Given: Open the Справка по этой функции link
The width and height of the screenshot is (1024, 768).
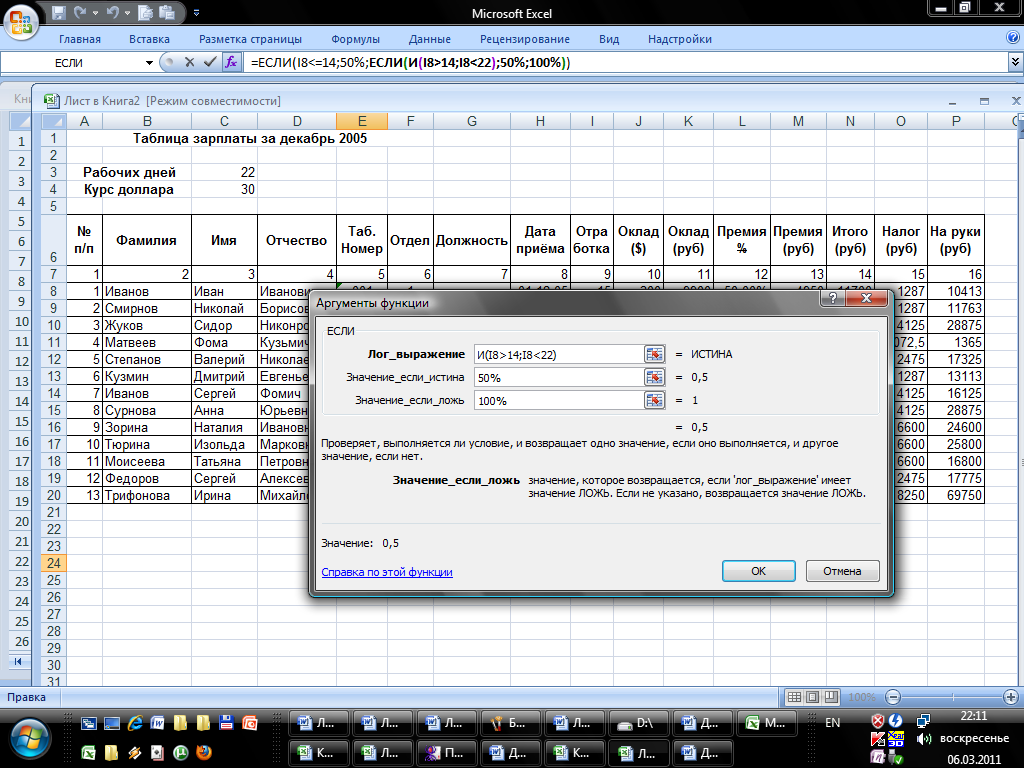Looking at the screenshot, I should [x=387, y=572].
